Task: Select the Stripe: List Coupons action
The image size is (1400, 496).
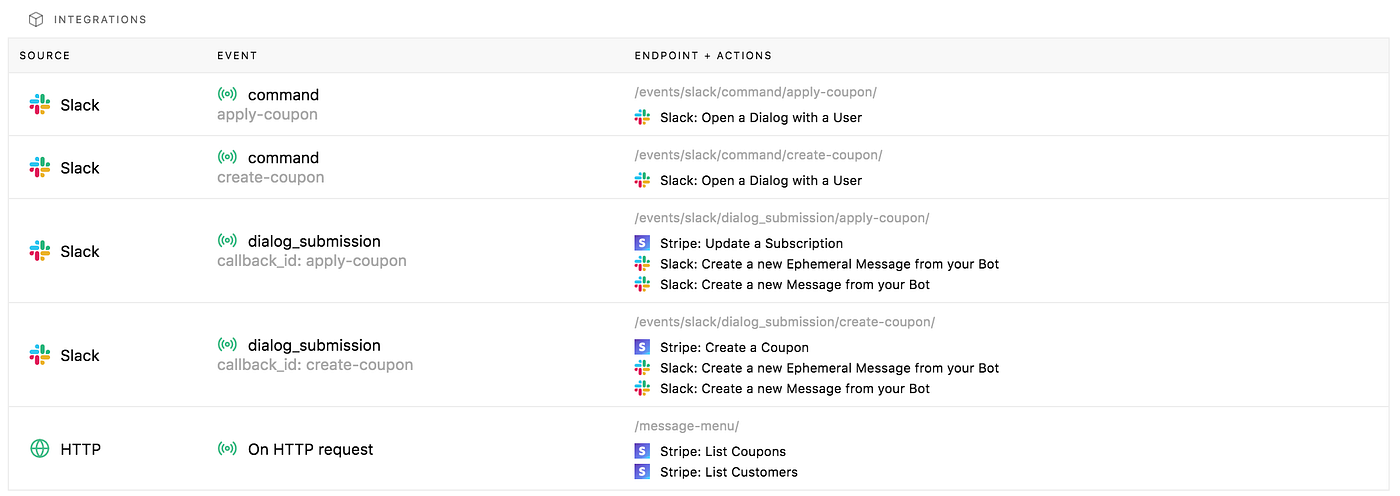Action: coord(722,451)
